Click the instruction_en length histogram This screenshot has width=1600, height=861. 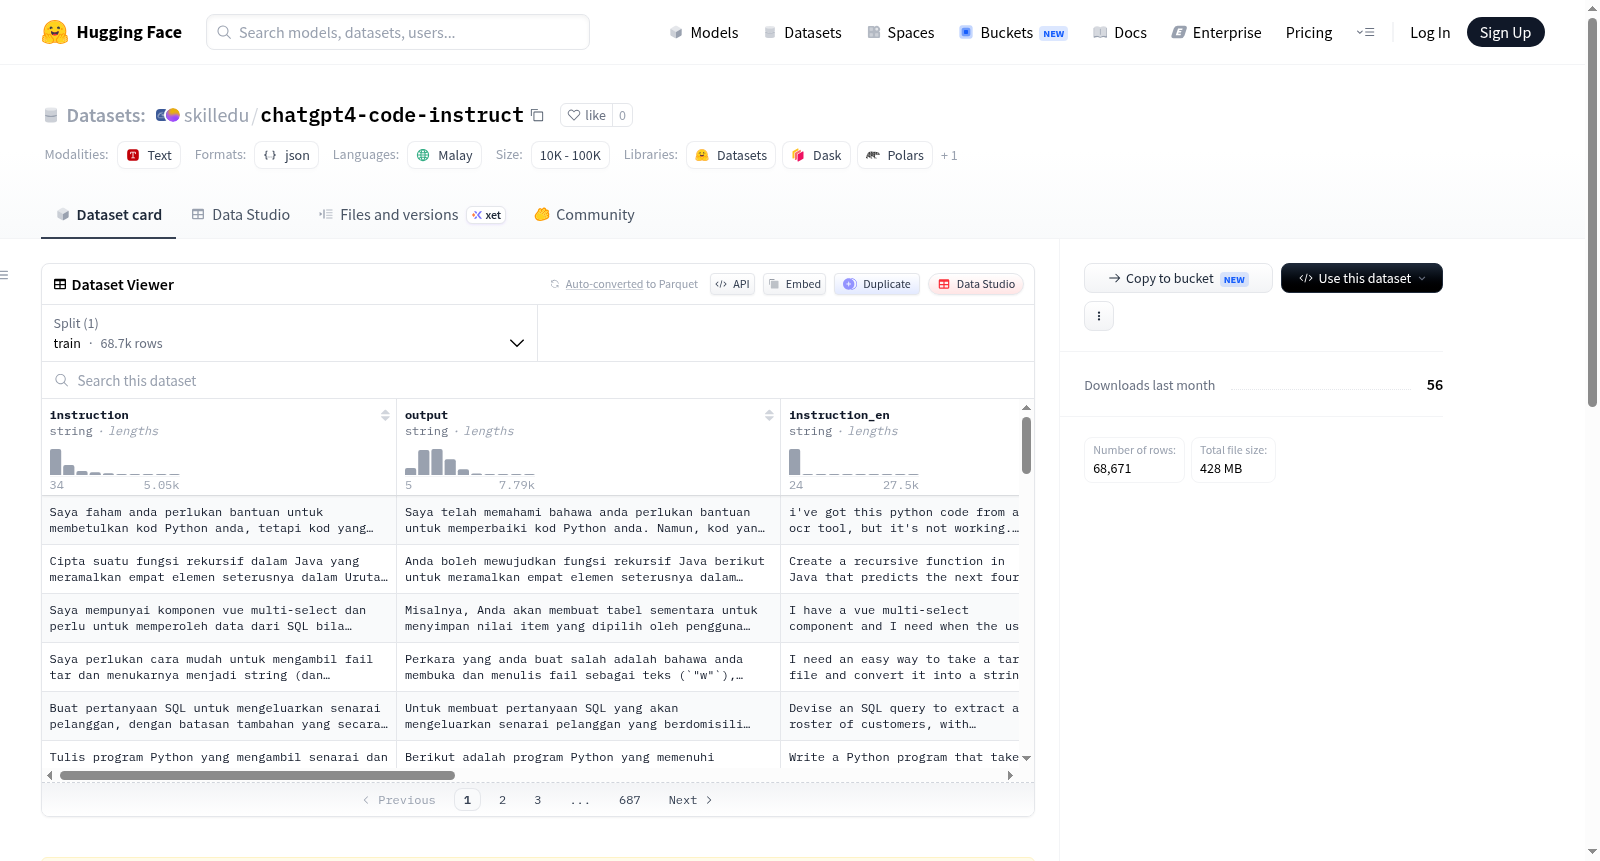pyautogui.click(x=853, y=461)
